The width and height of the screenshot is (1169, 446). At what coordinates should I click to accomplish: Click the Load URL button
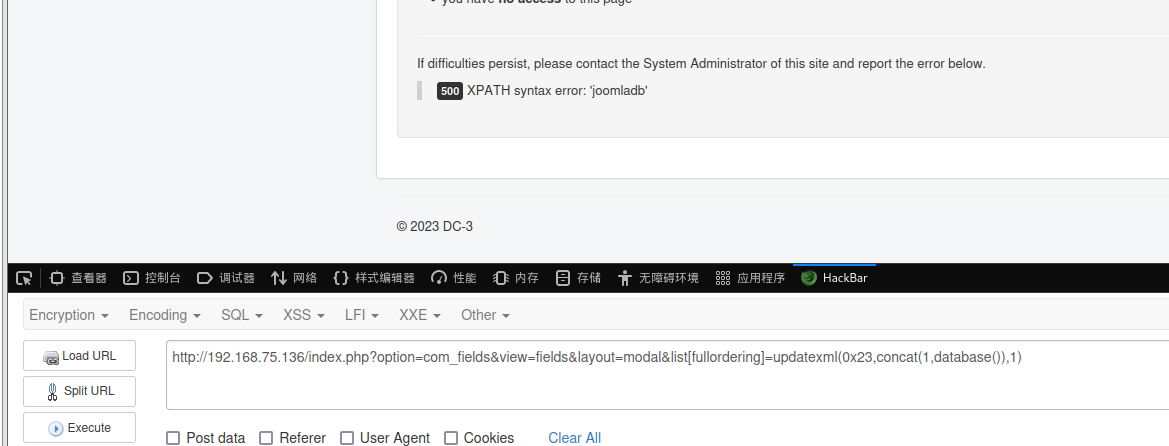click(80, 356)
